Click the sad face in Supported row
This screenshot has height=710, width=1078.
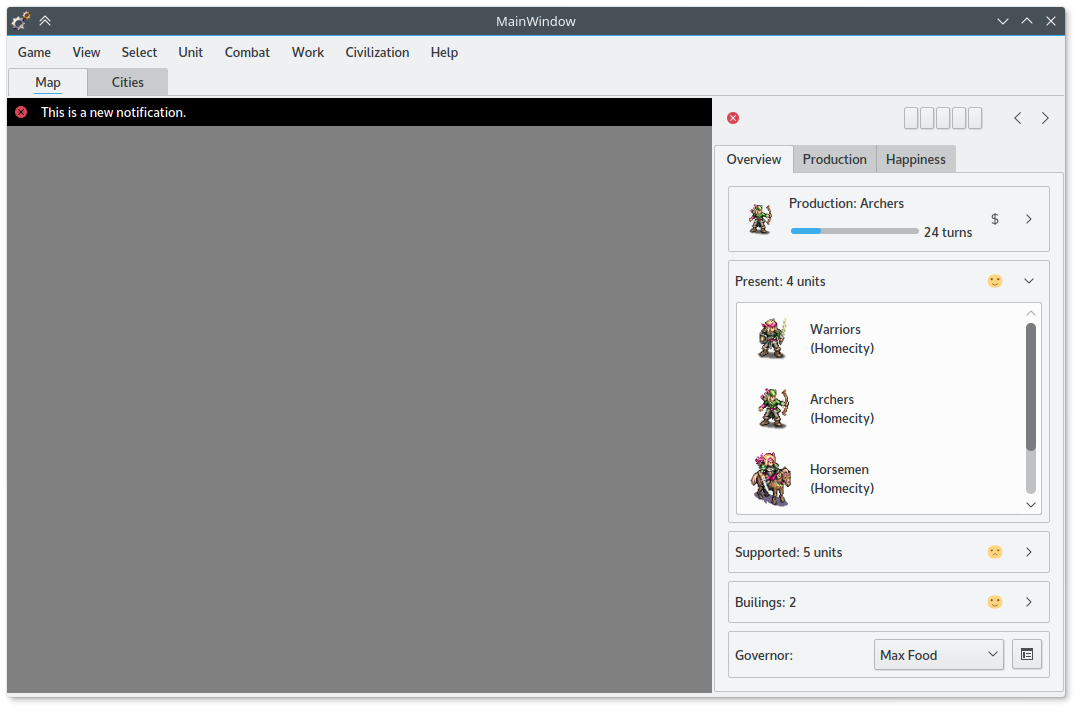pyautogui.click(x=994, y=552)
